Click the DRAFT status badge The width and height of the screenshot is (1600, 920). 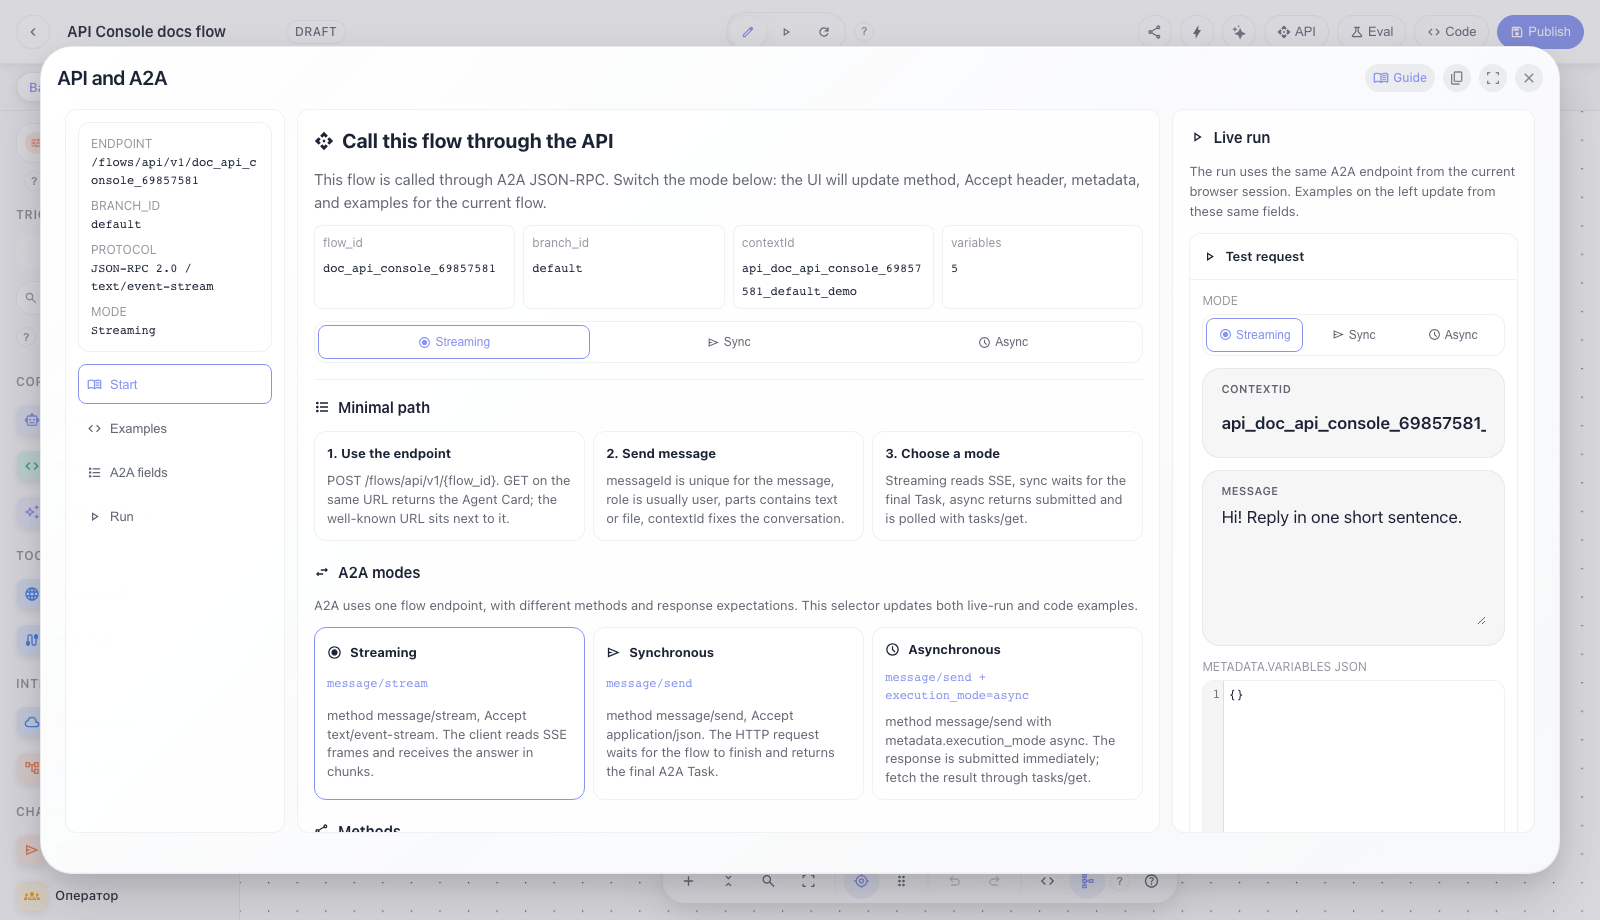(316, 32)
